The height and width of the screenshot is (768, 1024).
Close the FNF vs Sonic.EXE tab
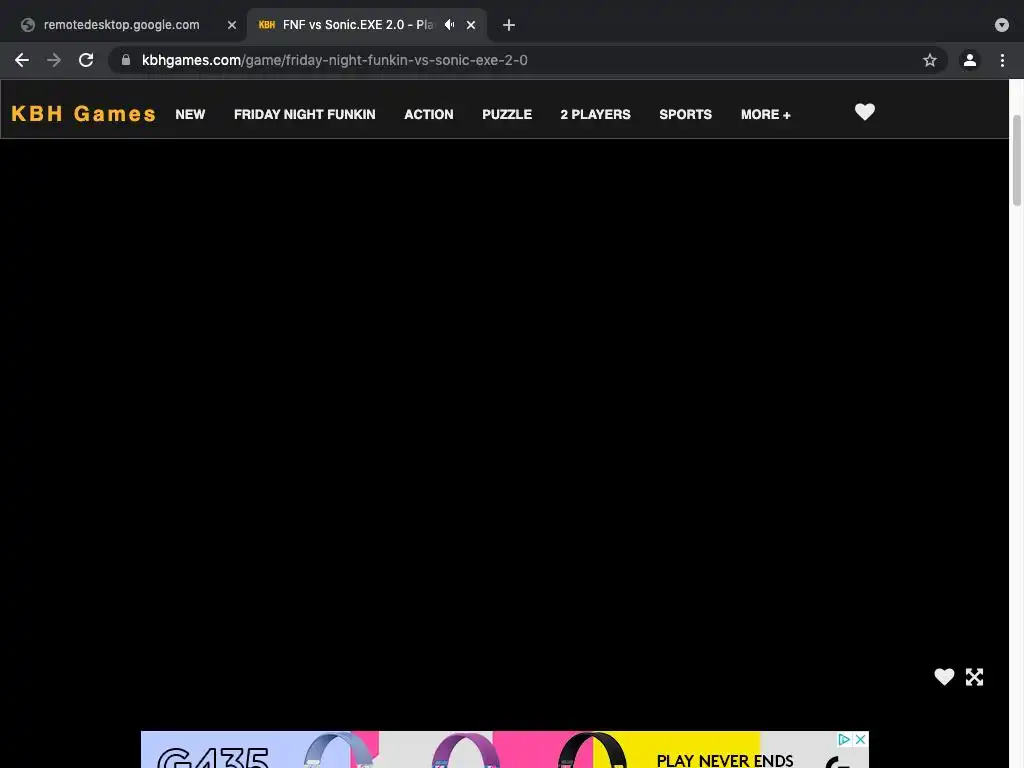point(471,25)
